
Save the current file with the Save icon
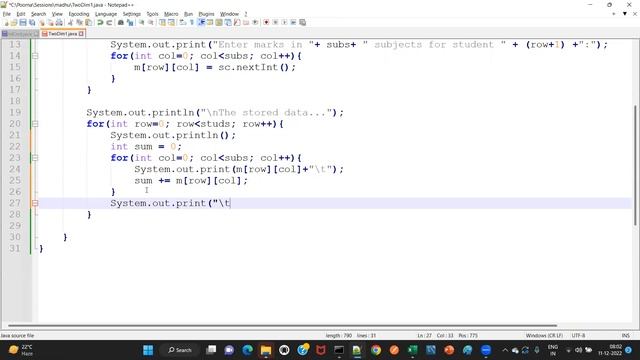click(23, 22)
